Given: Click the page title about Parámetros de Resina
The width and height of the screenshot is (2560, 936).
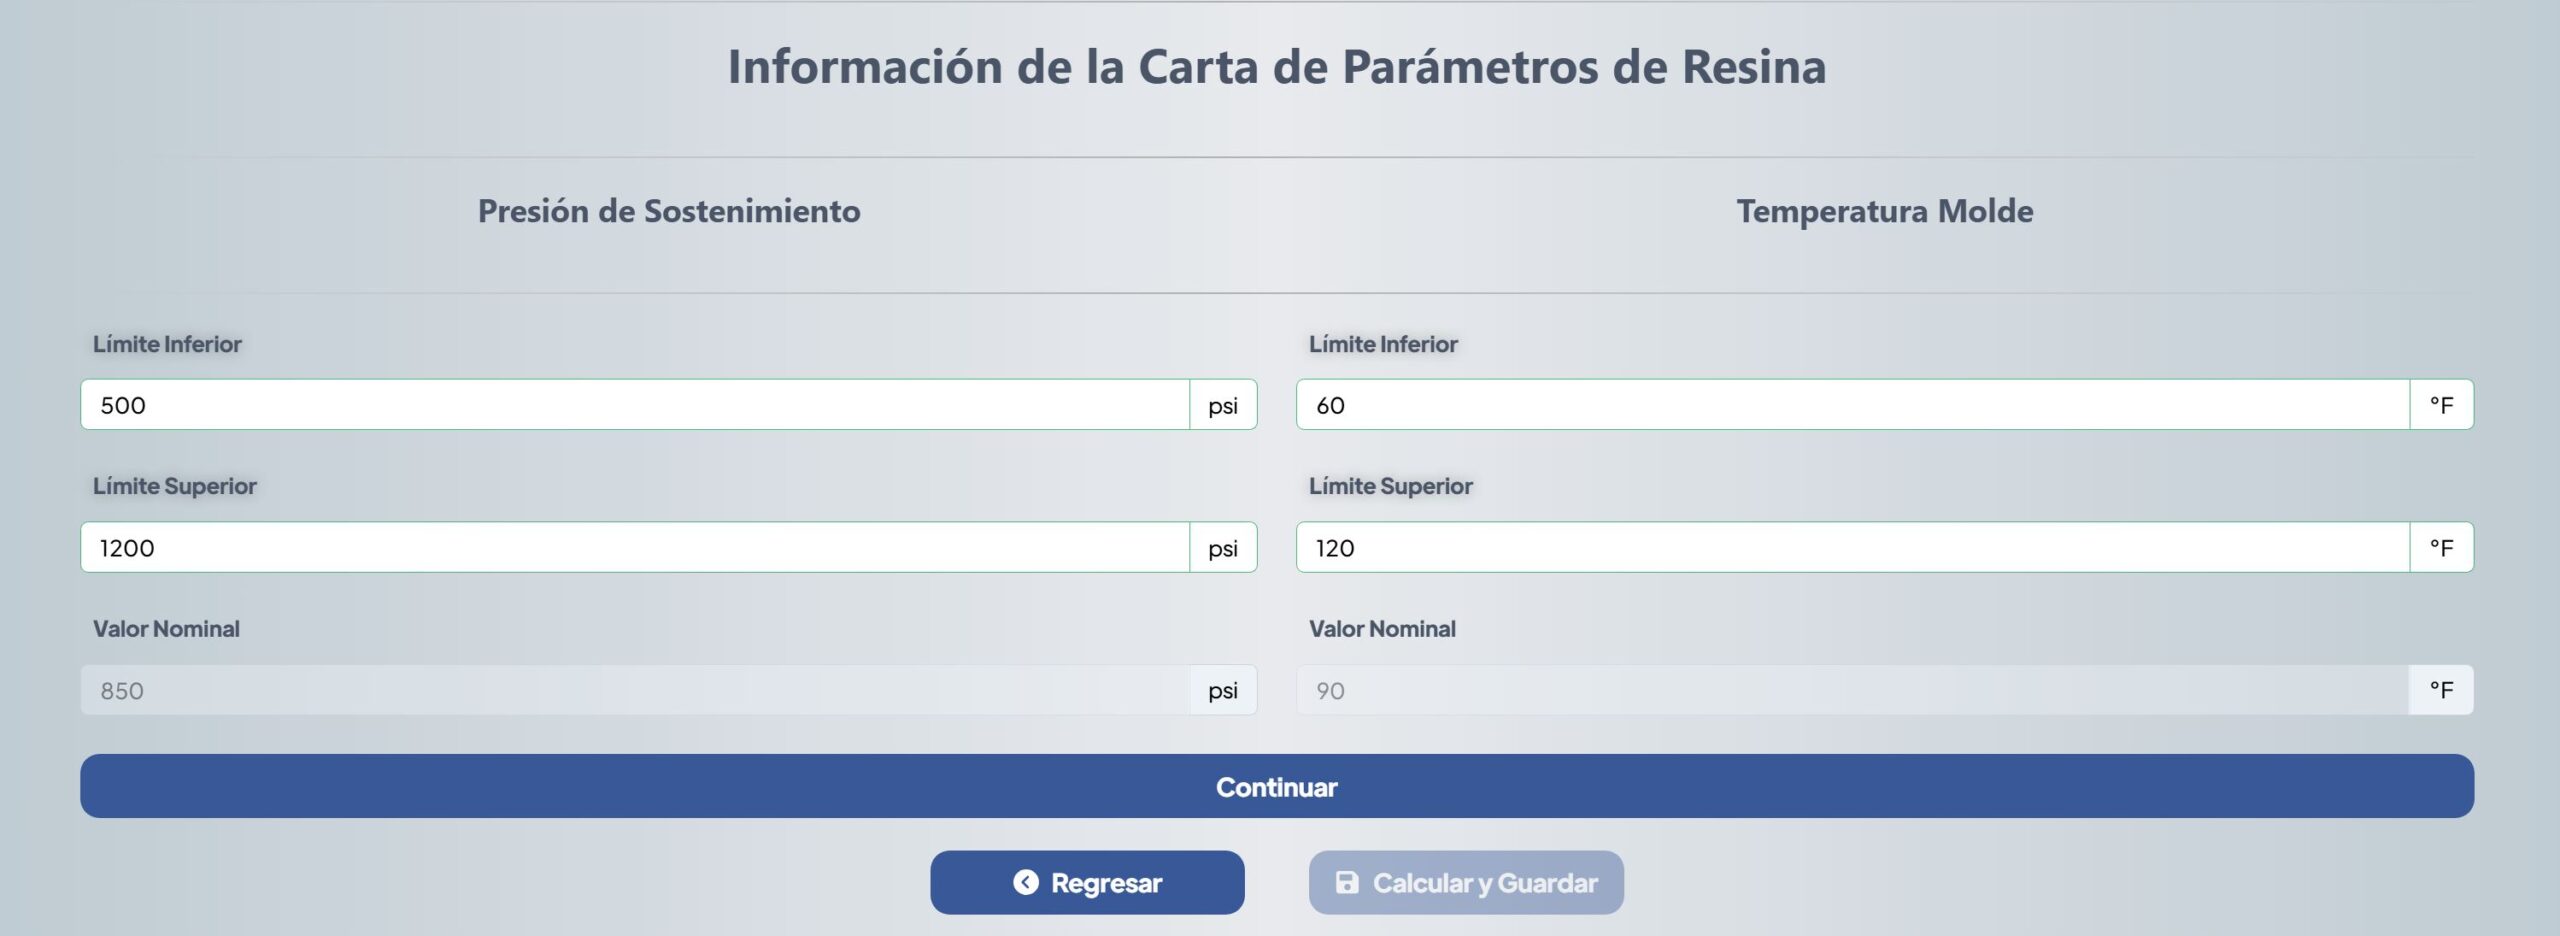Looking at the screenshot, I should pos(1277,67).
